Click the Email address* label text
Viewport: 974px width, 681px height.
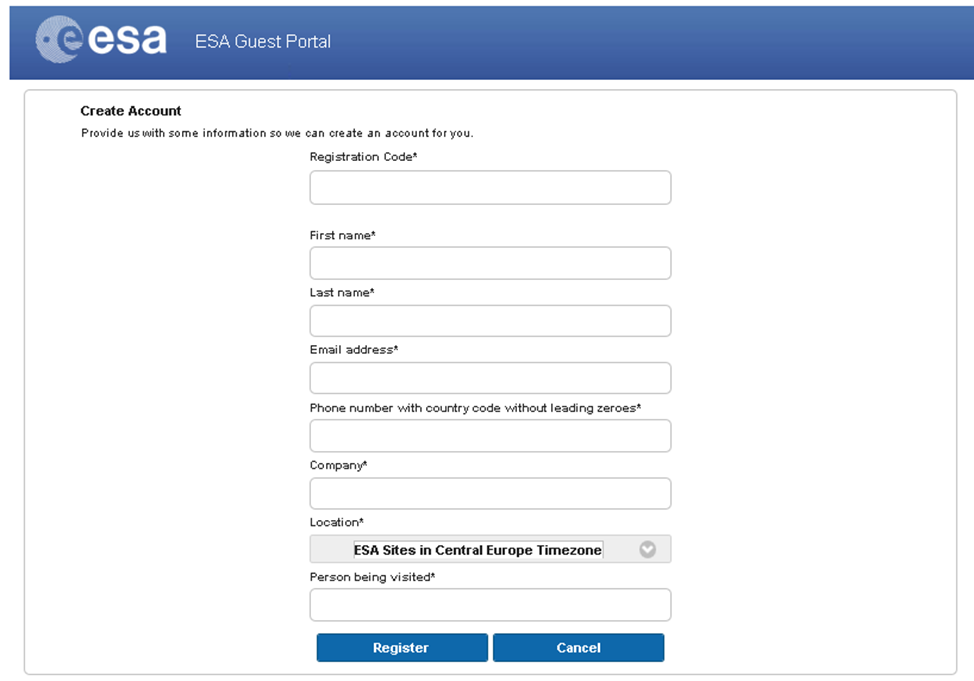pyautogui.click(x=354, y=350)
